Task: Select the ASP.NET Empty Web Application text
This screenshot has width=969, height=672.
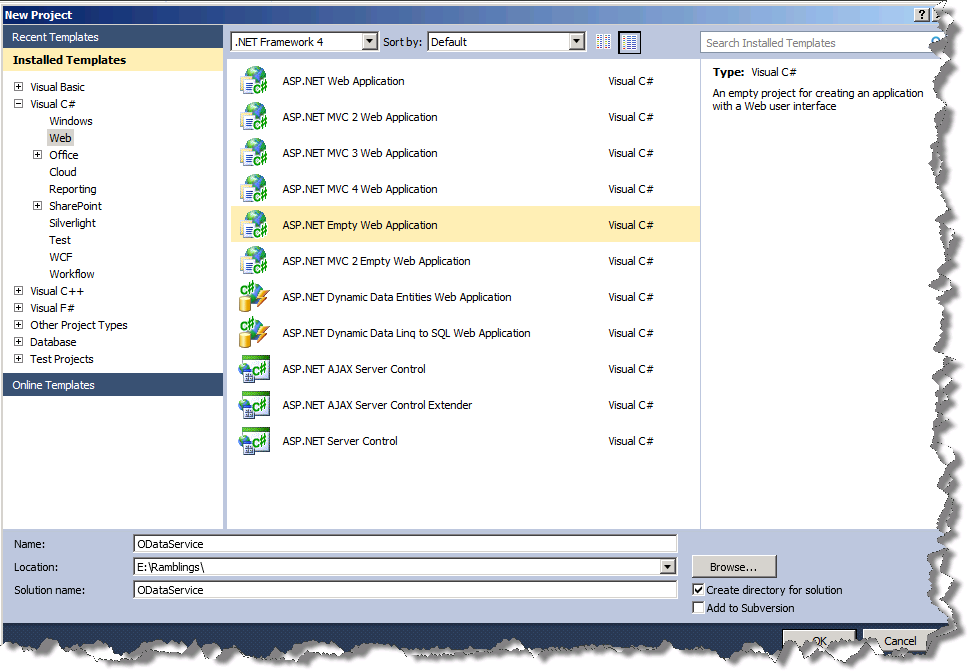Action: (x=360, y=225)
